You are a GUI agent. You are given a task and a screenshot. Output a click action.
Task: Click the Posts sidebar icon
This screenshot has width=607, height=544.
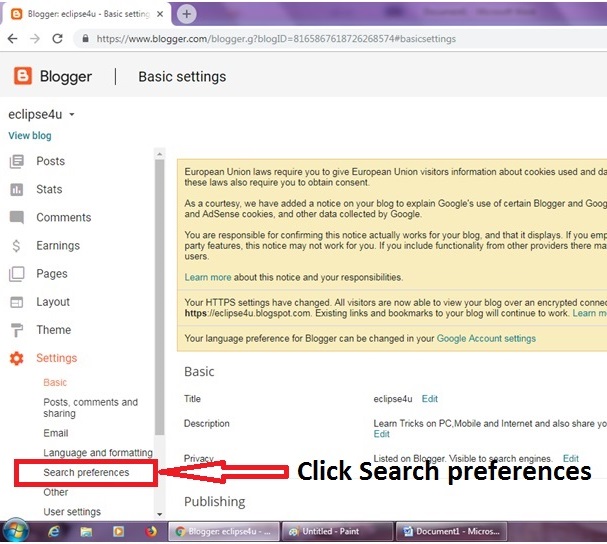(x=17, y=161)
